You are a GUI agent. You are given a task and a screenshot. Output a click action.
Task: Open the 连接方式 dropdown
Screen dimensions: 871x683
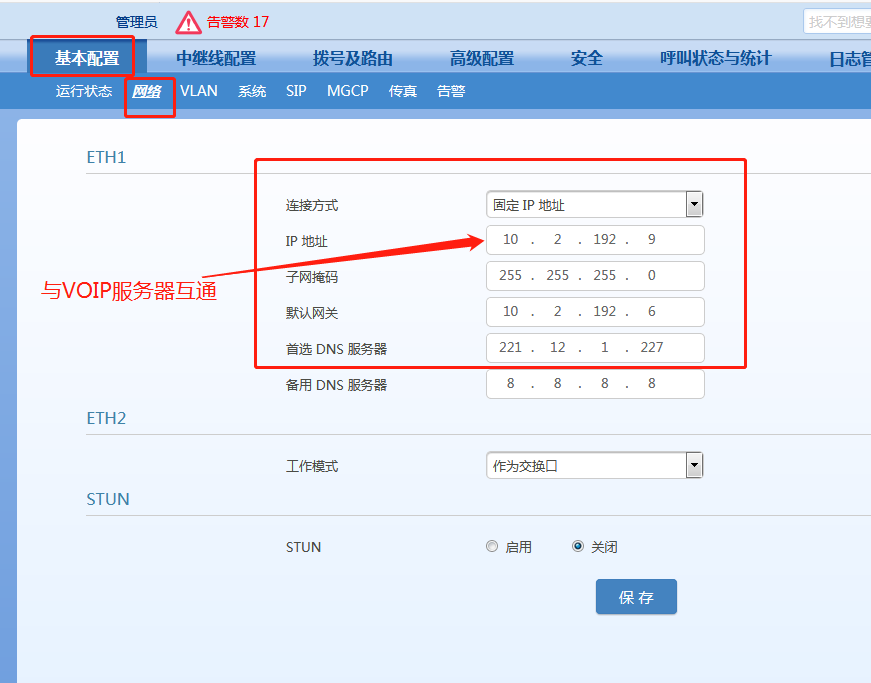(694, 204)
